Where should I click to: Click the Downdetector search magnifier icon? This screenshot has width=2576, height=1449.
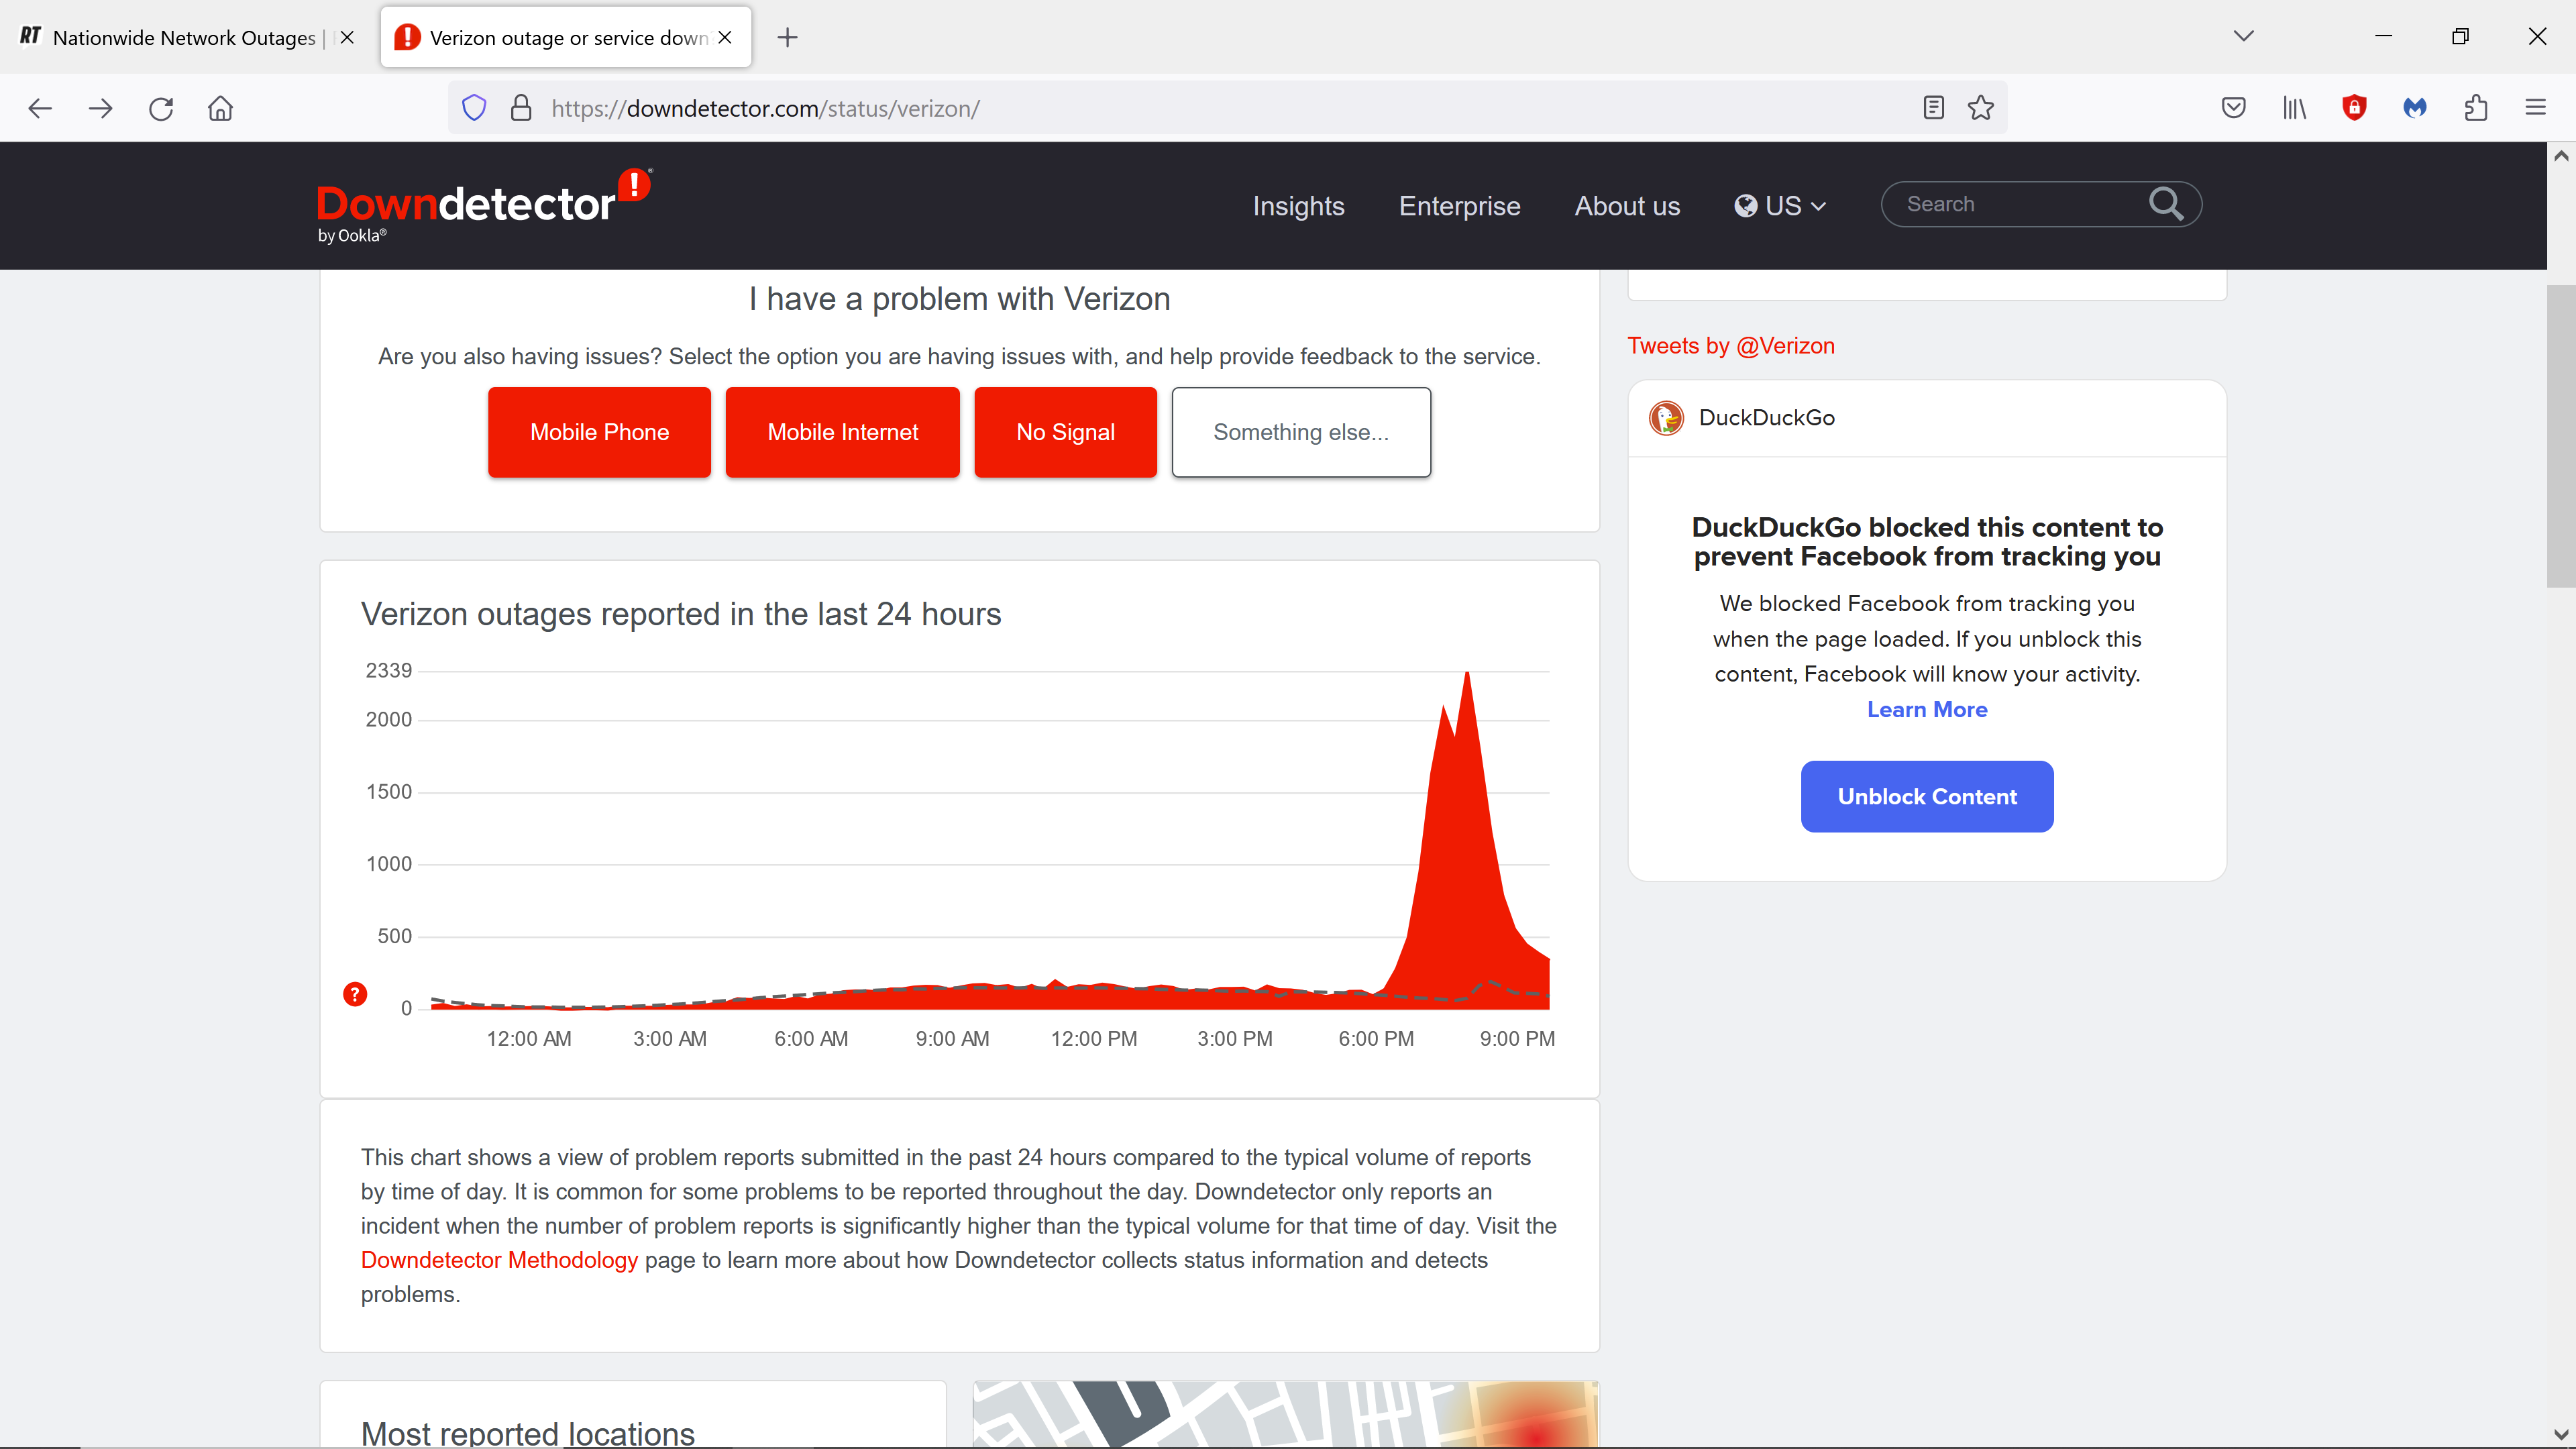(x=2165, y=204)
